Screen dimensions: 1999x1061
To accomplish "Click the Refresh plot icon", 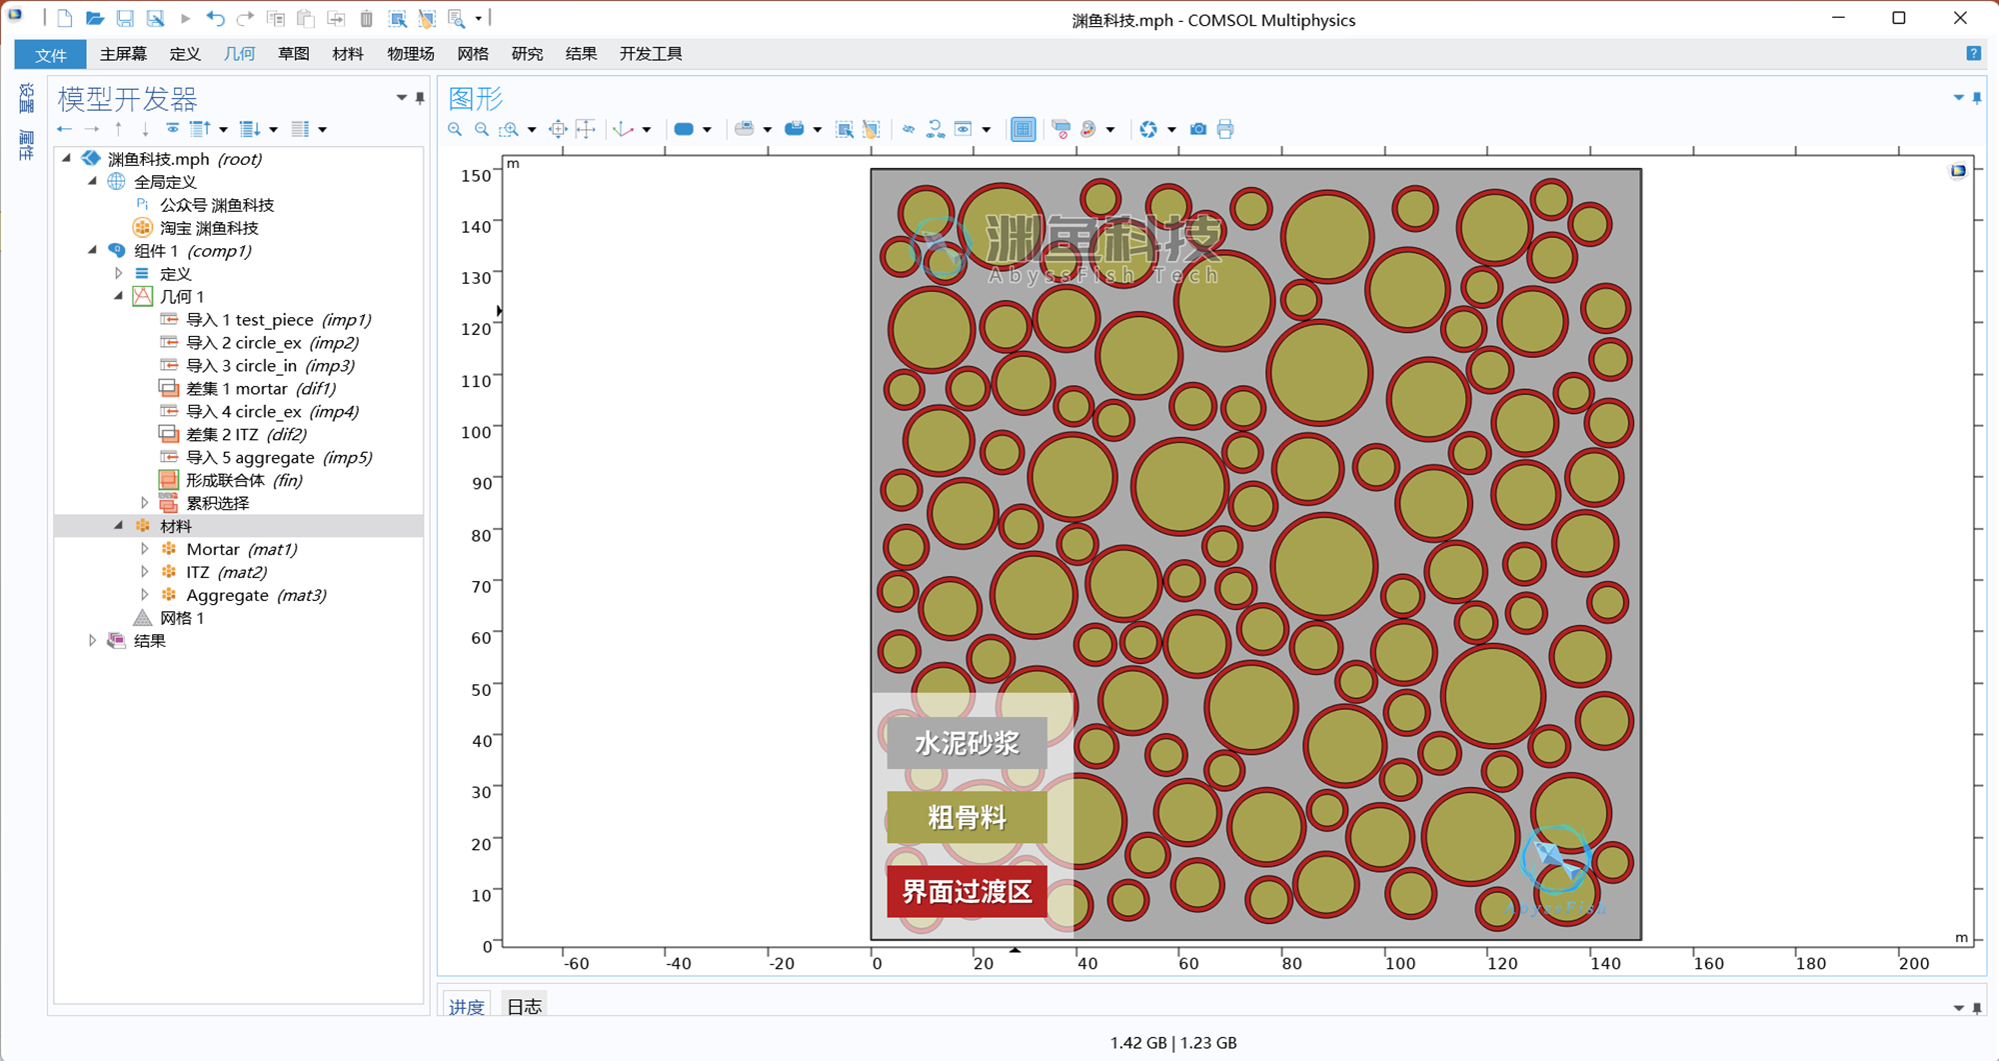I will click(x=1148, y=129).
